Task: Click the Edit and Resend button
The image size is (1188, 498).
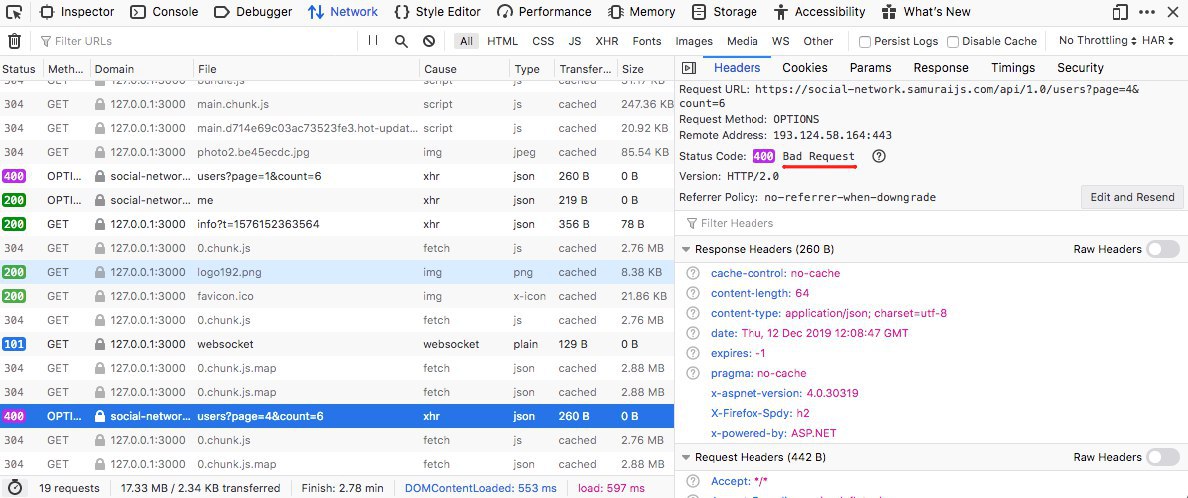Action: (1132, 197)
